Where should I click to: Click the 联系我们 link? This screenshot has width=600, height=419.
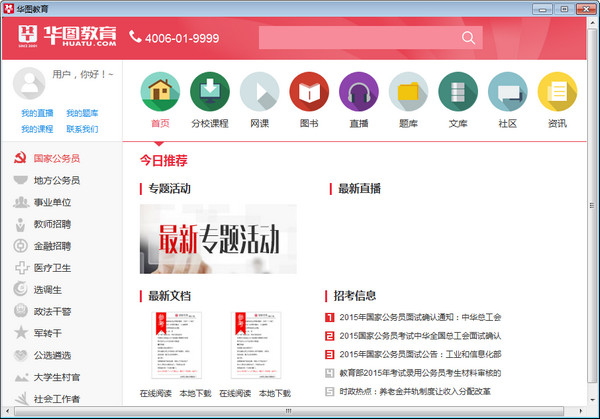point(82,129)
